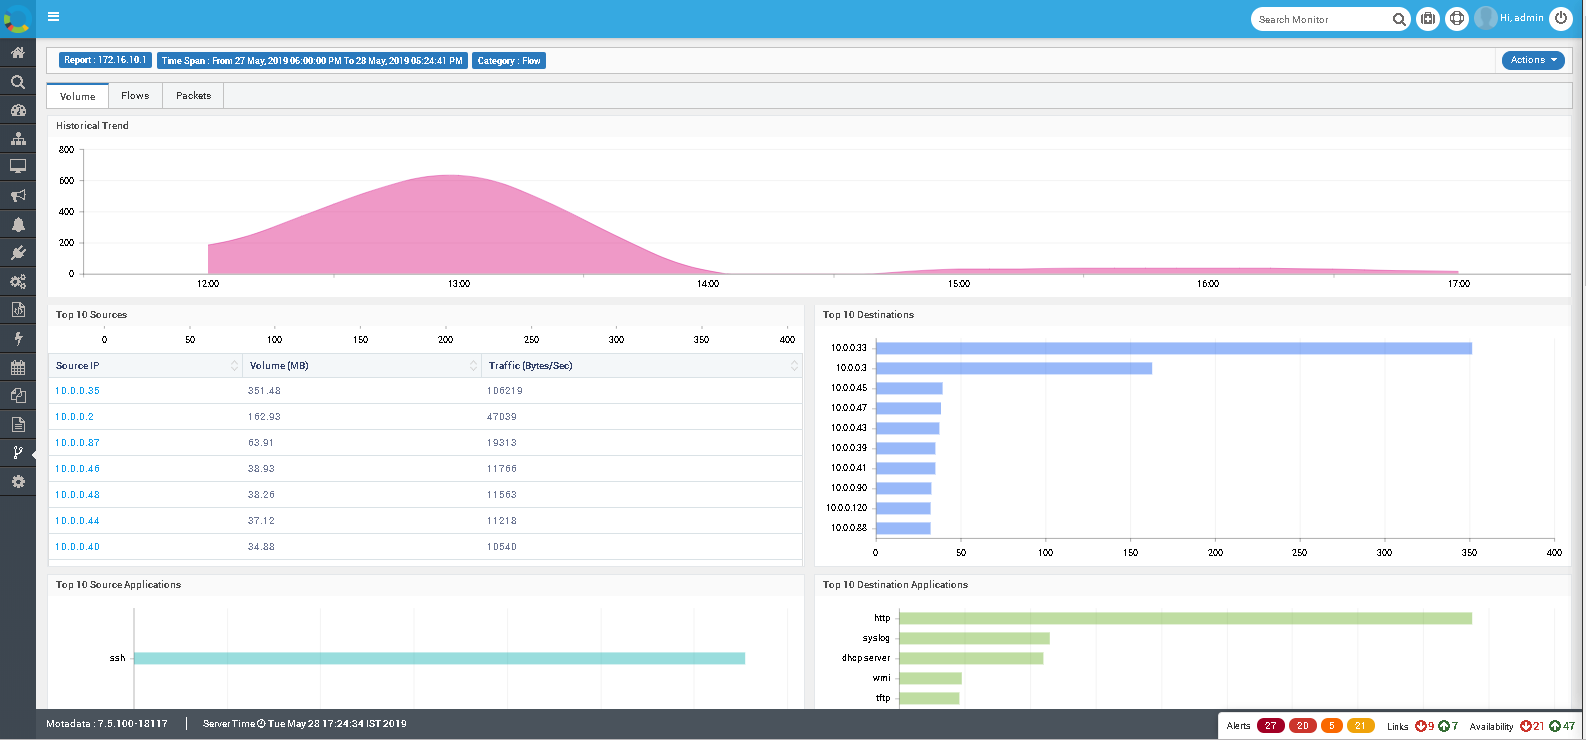Switch to the Flows tab
The height and width of the screenshot is (743, 1586).
(135, 96)
